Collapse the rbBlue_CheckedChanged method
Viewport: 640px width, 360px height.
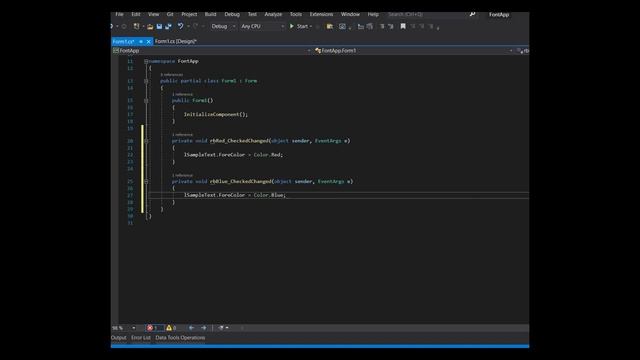click(x=146, y=181)
